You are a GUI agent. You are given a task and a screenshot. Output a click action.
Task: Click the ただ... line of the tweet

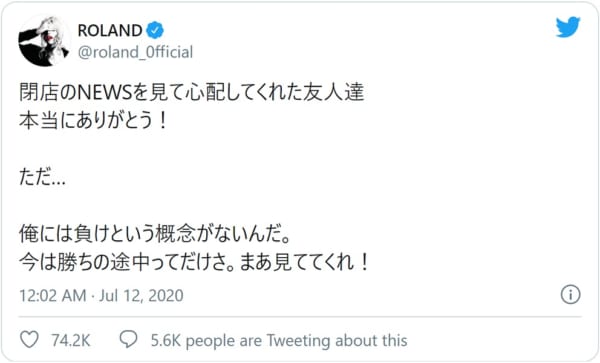pyautogui.click(x=42, y=177)
